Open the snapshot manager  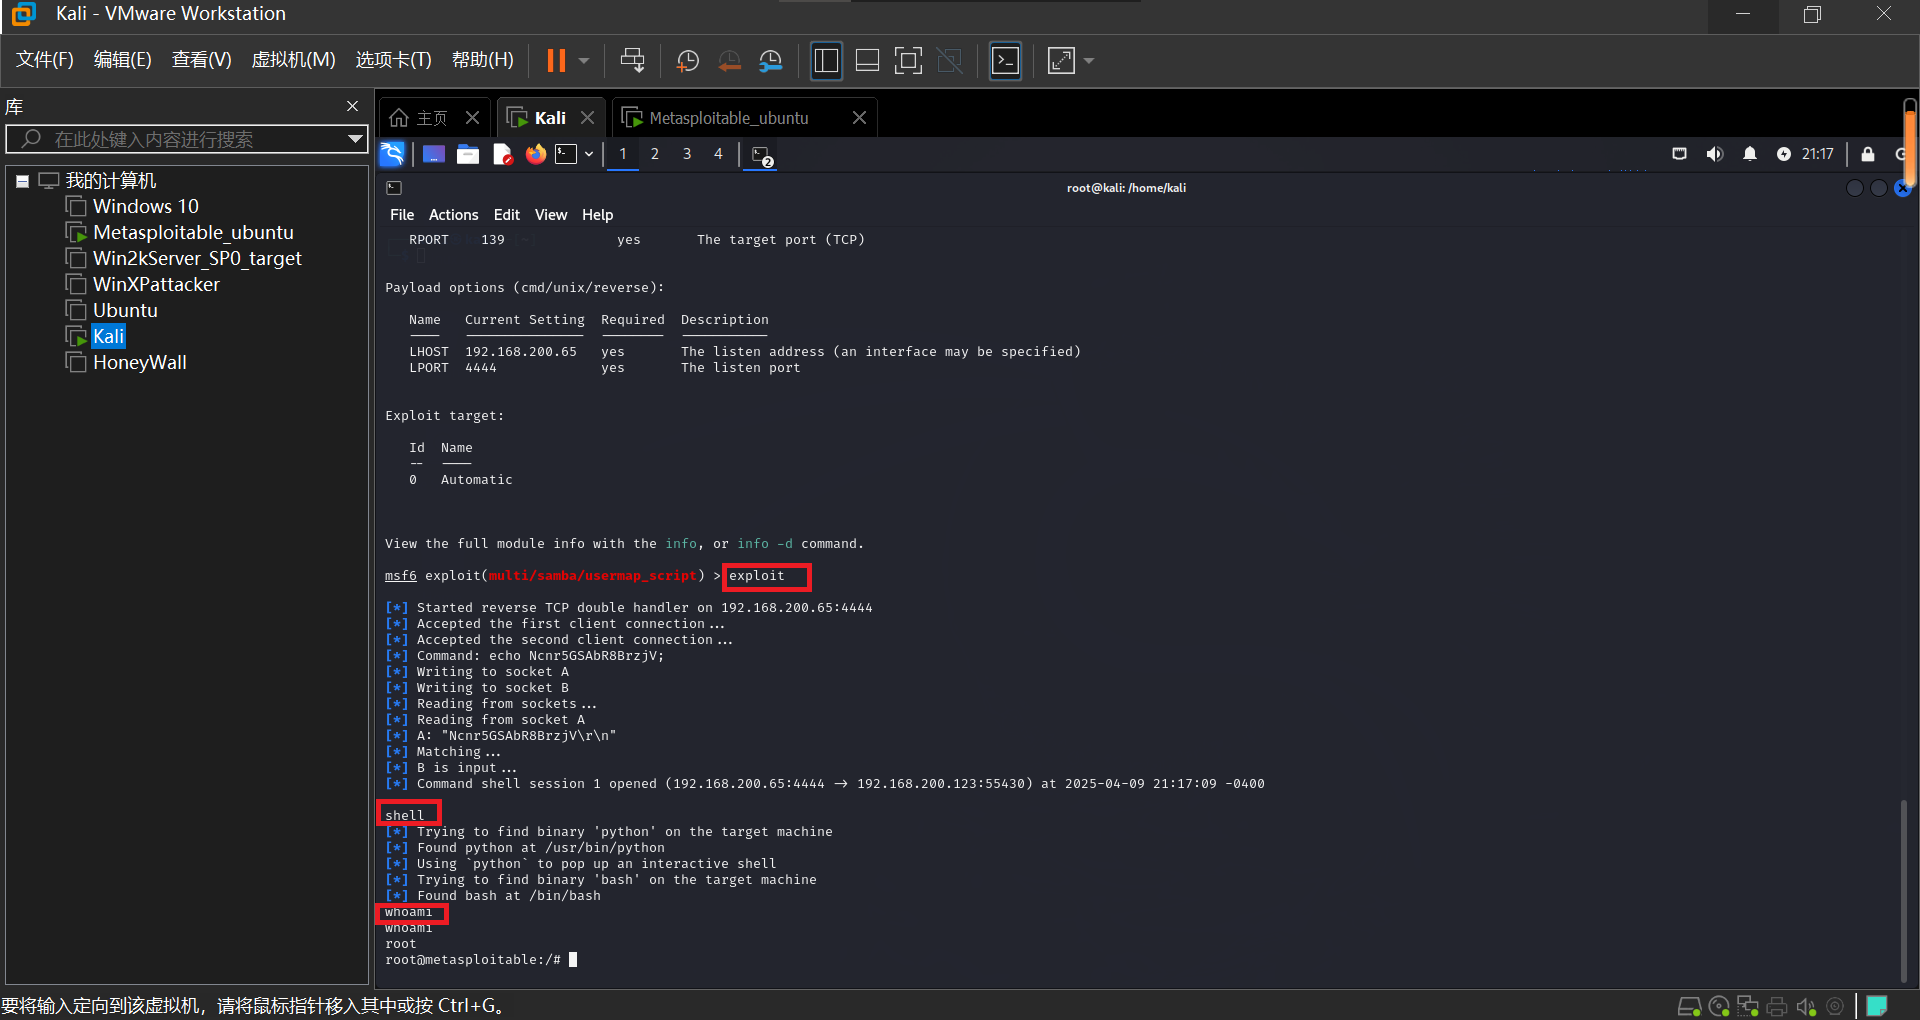tap(771, 61)
